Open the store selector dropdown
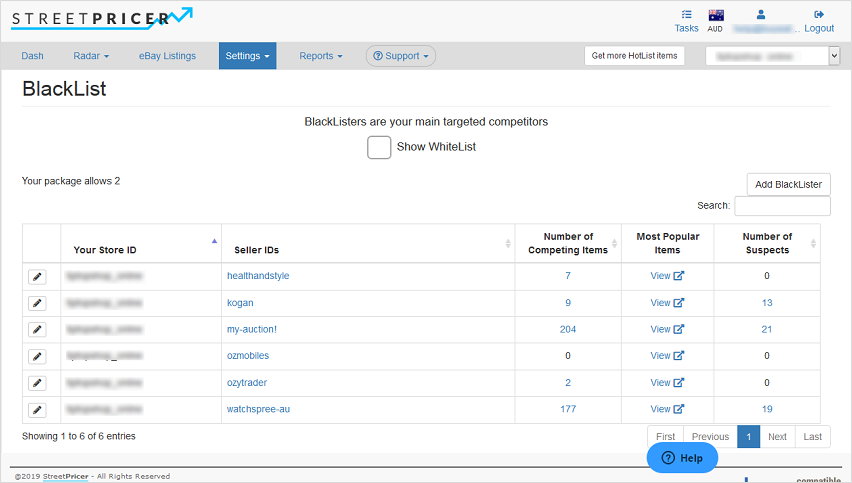This screenshot has height=483, width=852. (x=772, y=57)
